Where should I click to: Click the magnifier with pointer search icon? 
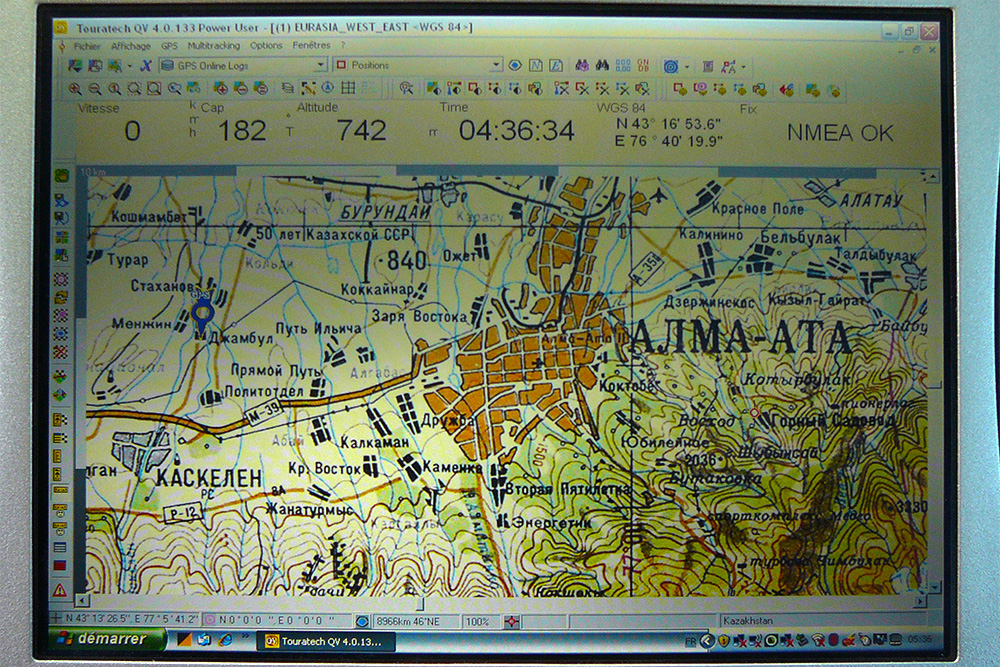click(406, 89)
